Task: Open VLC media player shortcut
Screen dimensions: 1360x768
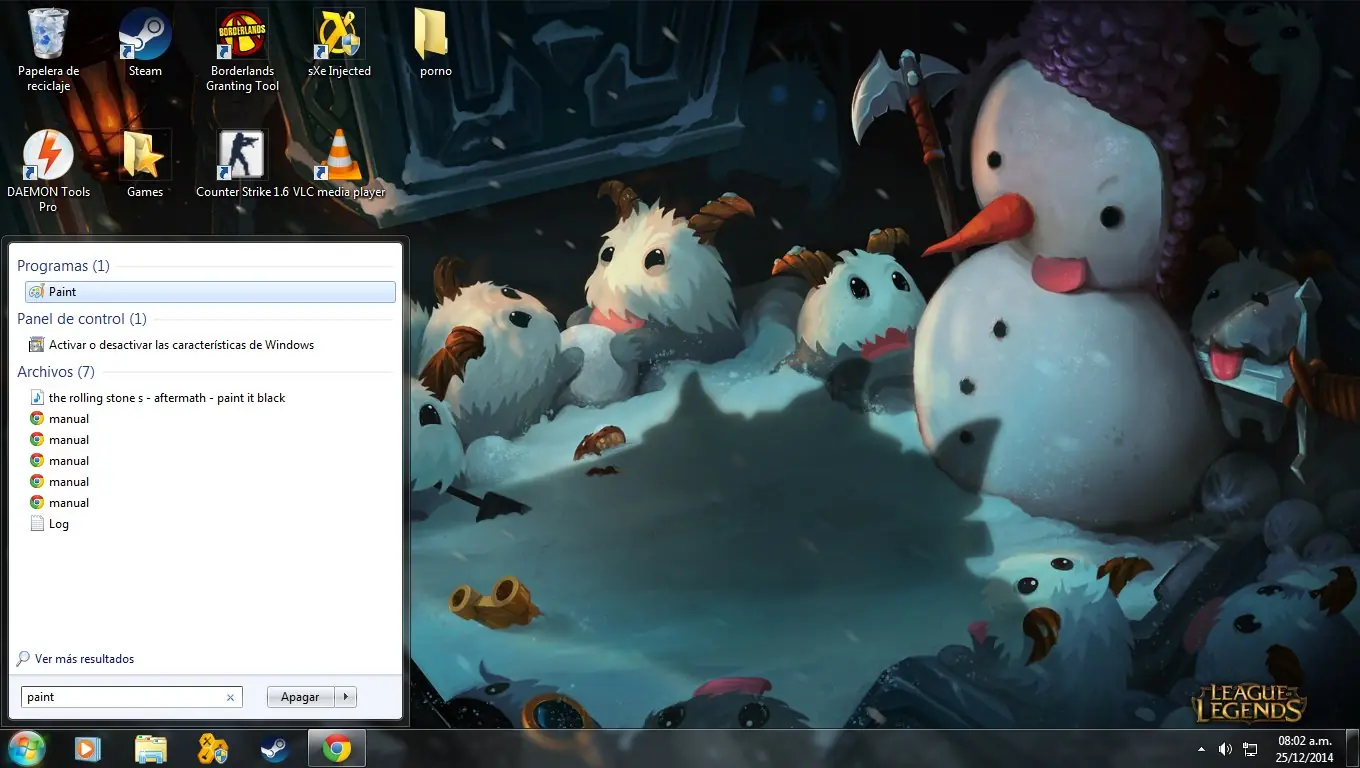Action: coord(340,164)
